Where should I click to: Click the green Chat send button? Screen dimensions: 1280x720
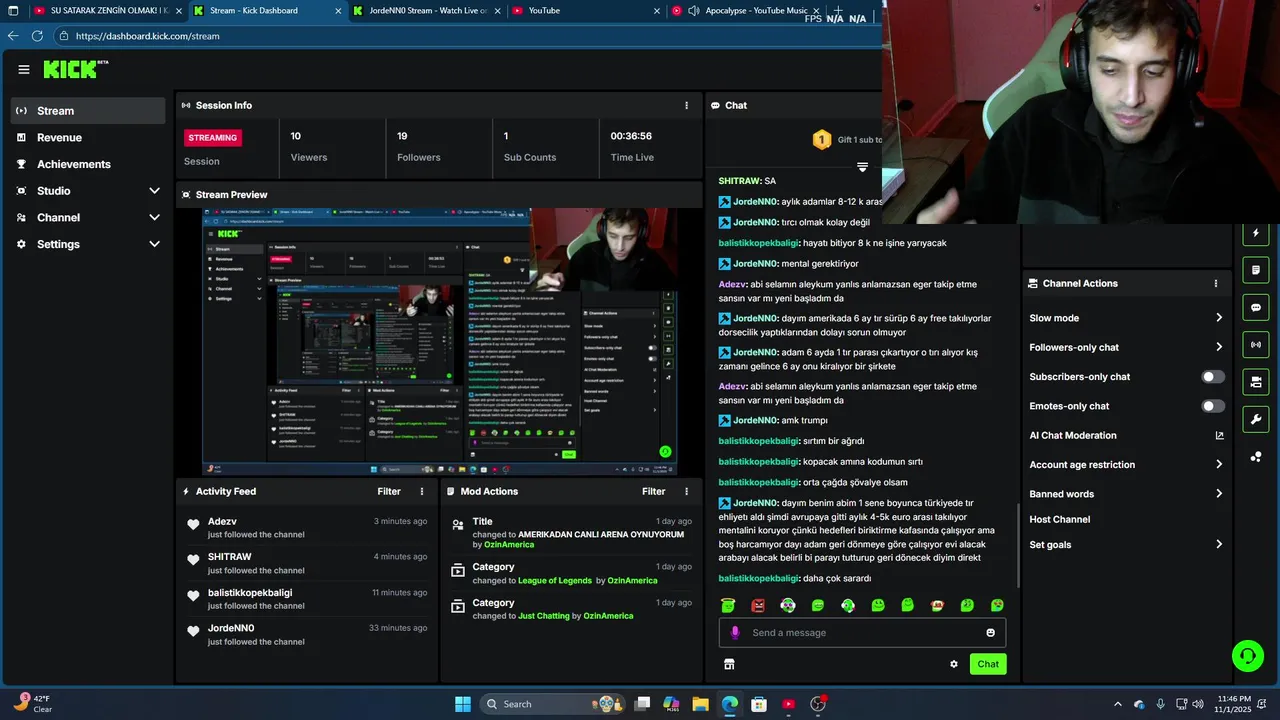click(x=988, y=664)
